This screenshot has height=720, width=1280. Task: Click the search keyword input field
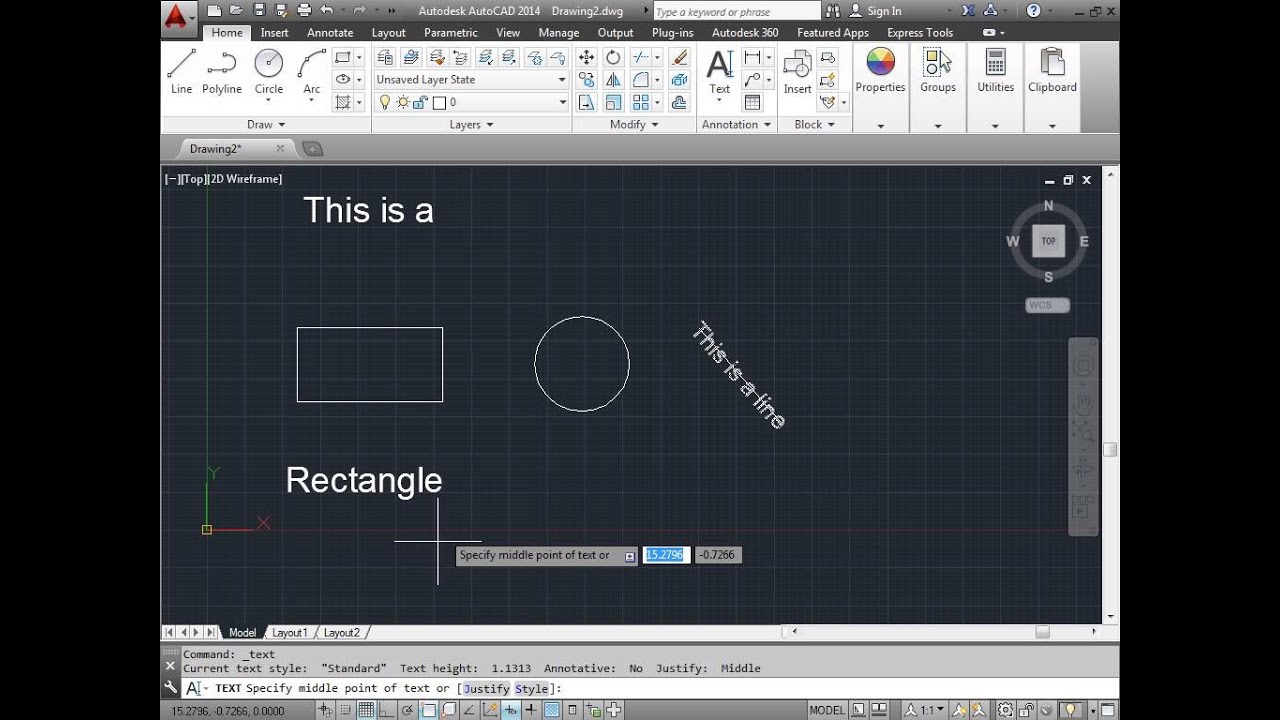point(736,11)
